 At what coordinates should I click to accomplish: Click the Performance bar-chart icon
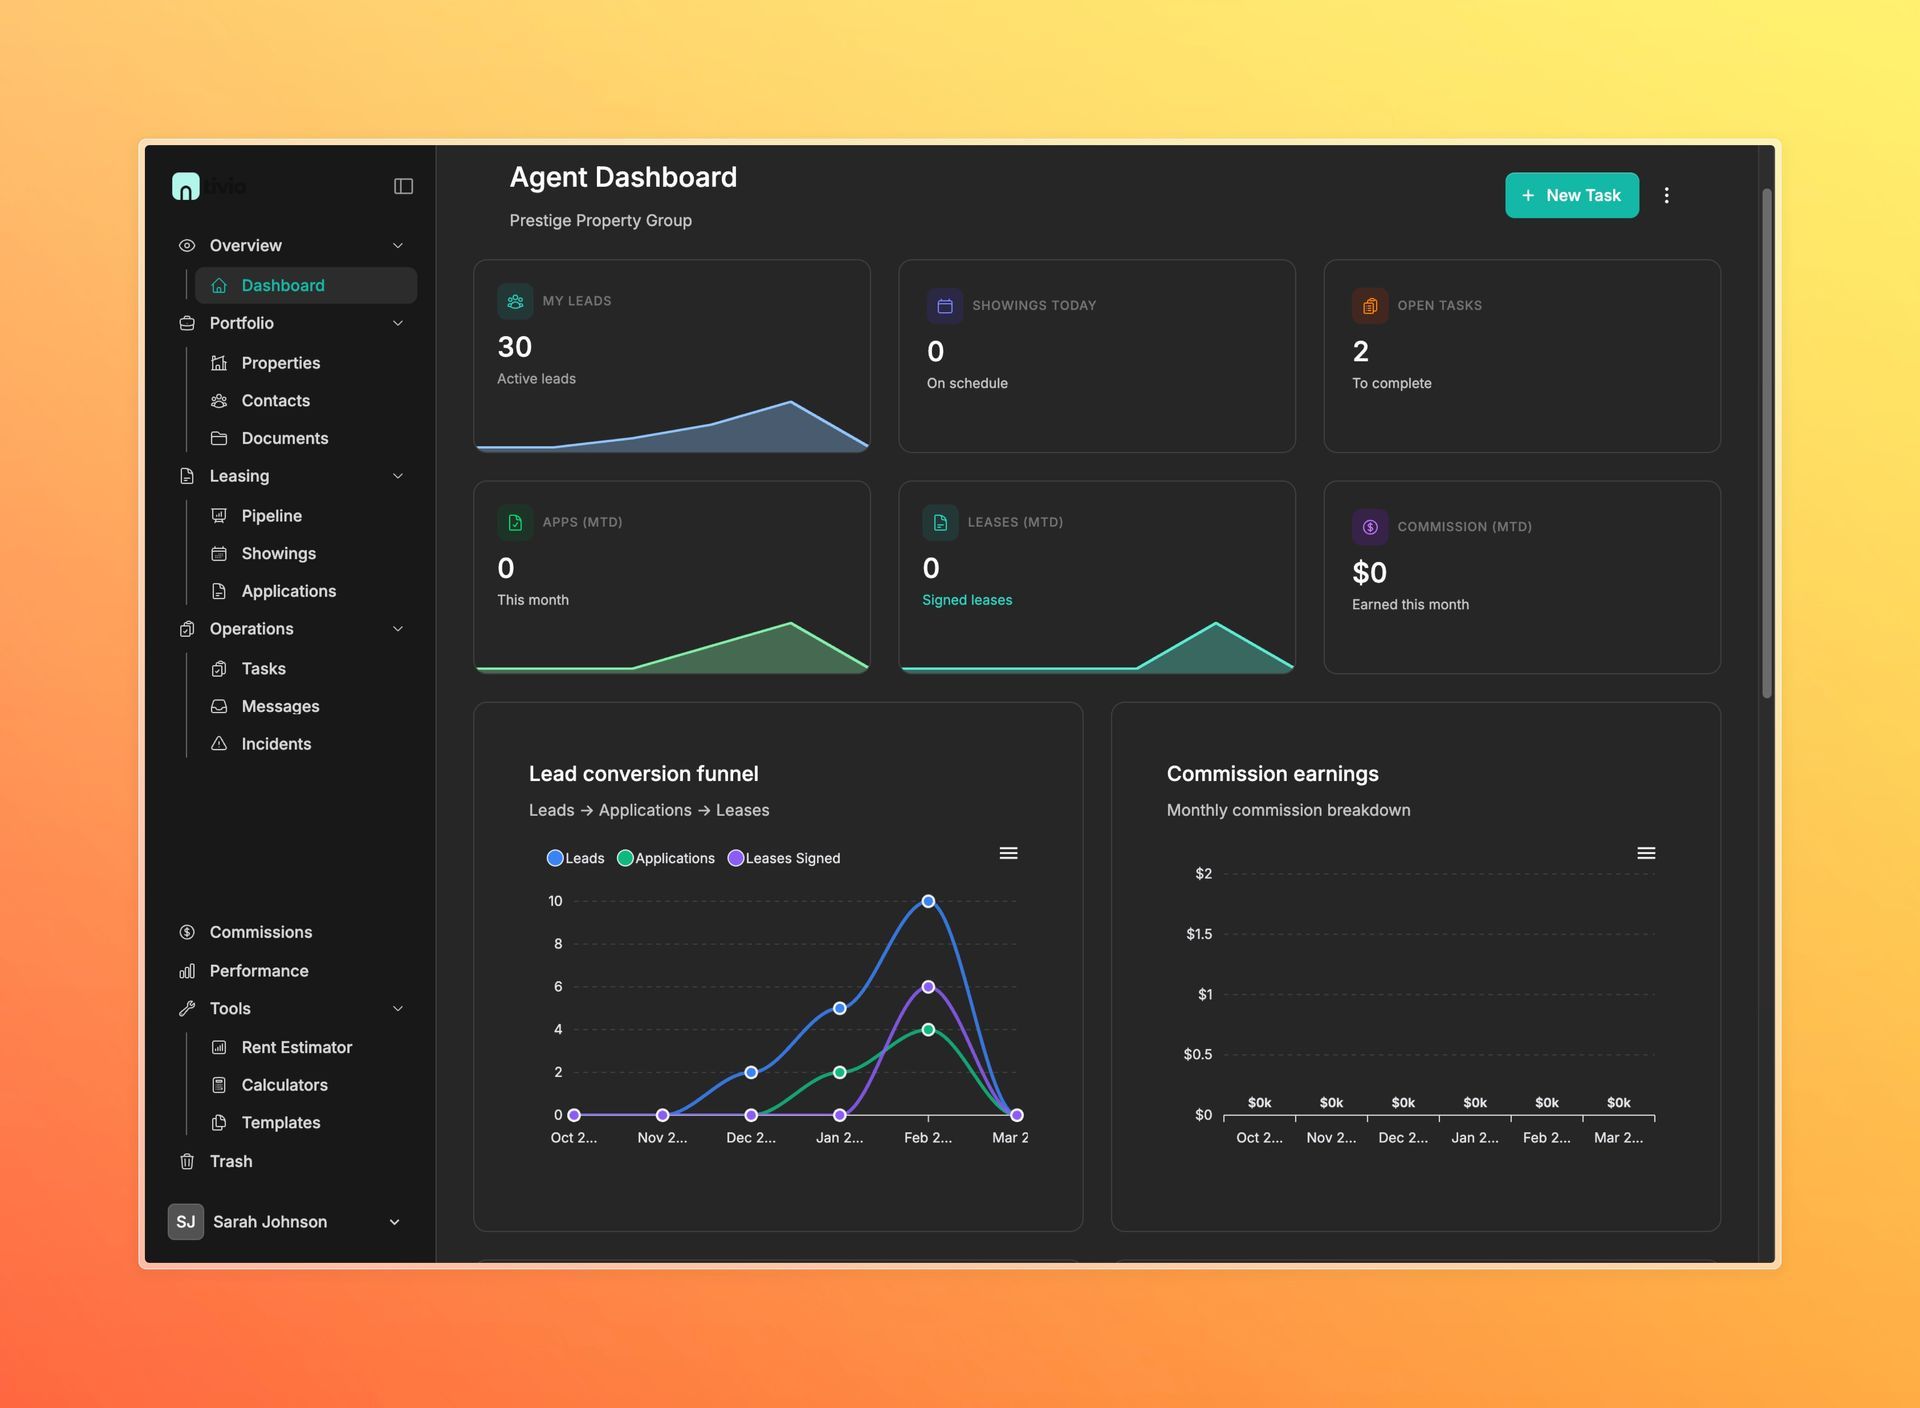point(187,970)
